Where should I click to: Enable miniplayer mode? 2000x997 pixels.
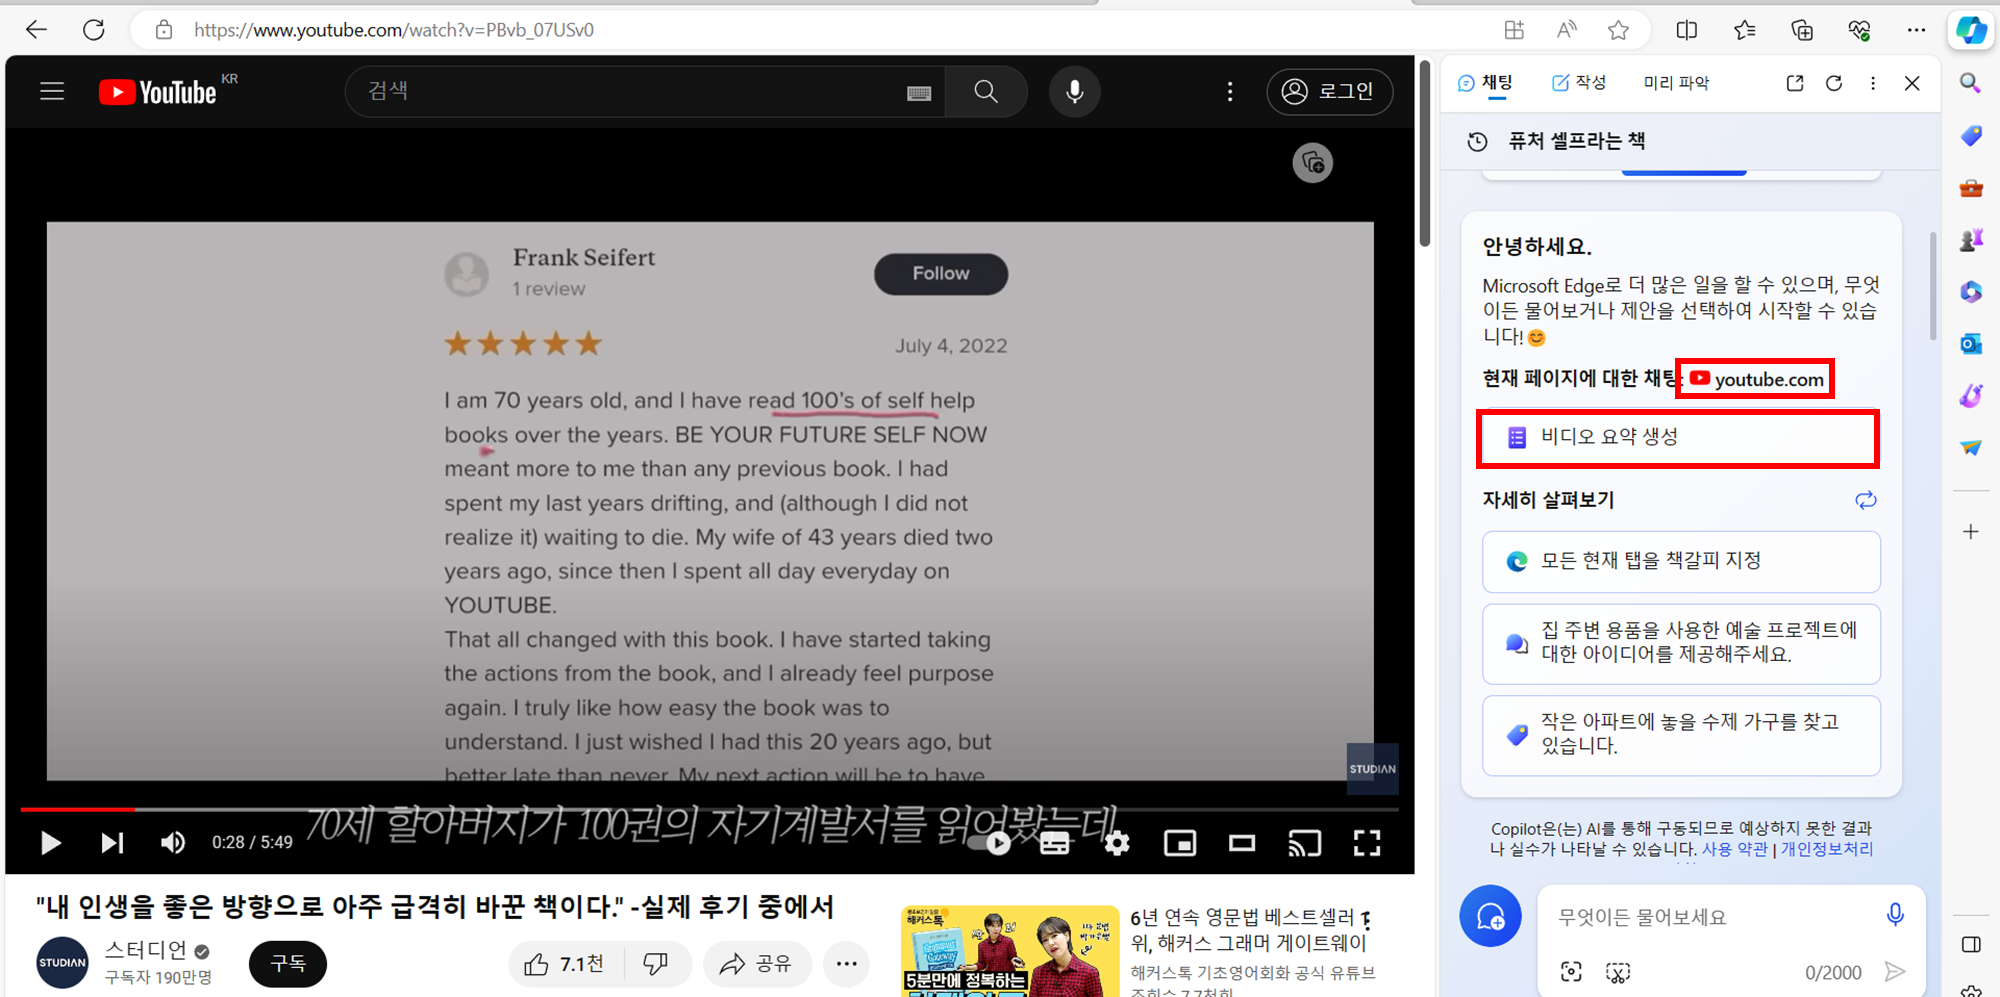click(1180, 843)
